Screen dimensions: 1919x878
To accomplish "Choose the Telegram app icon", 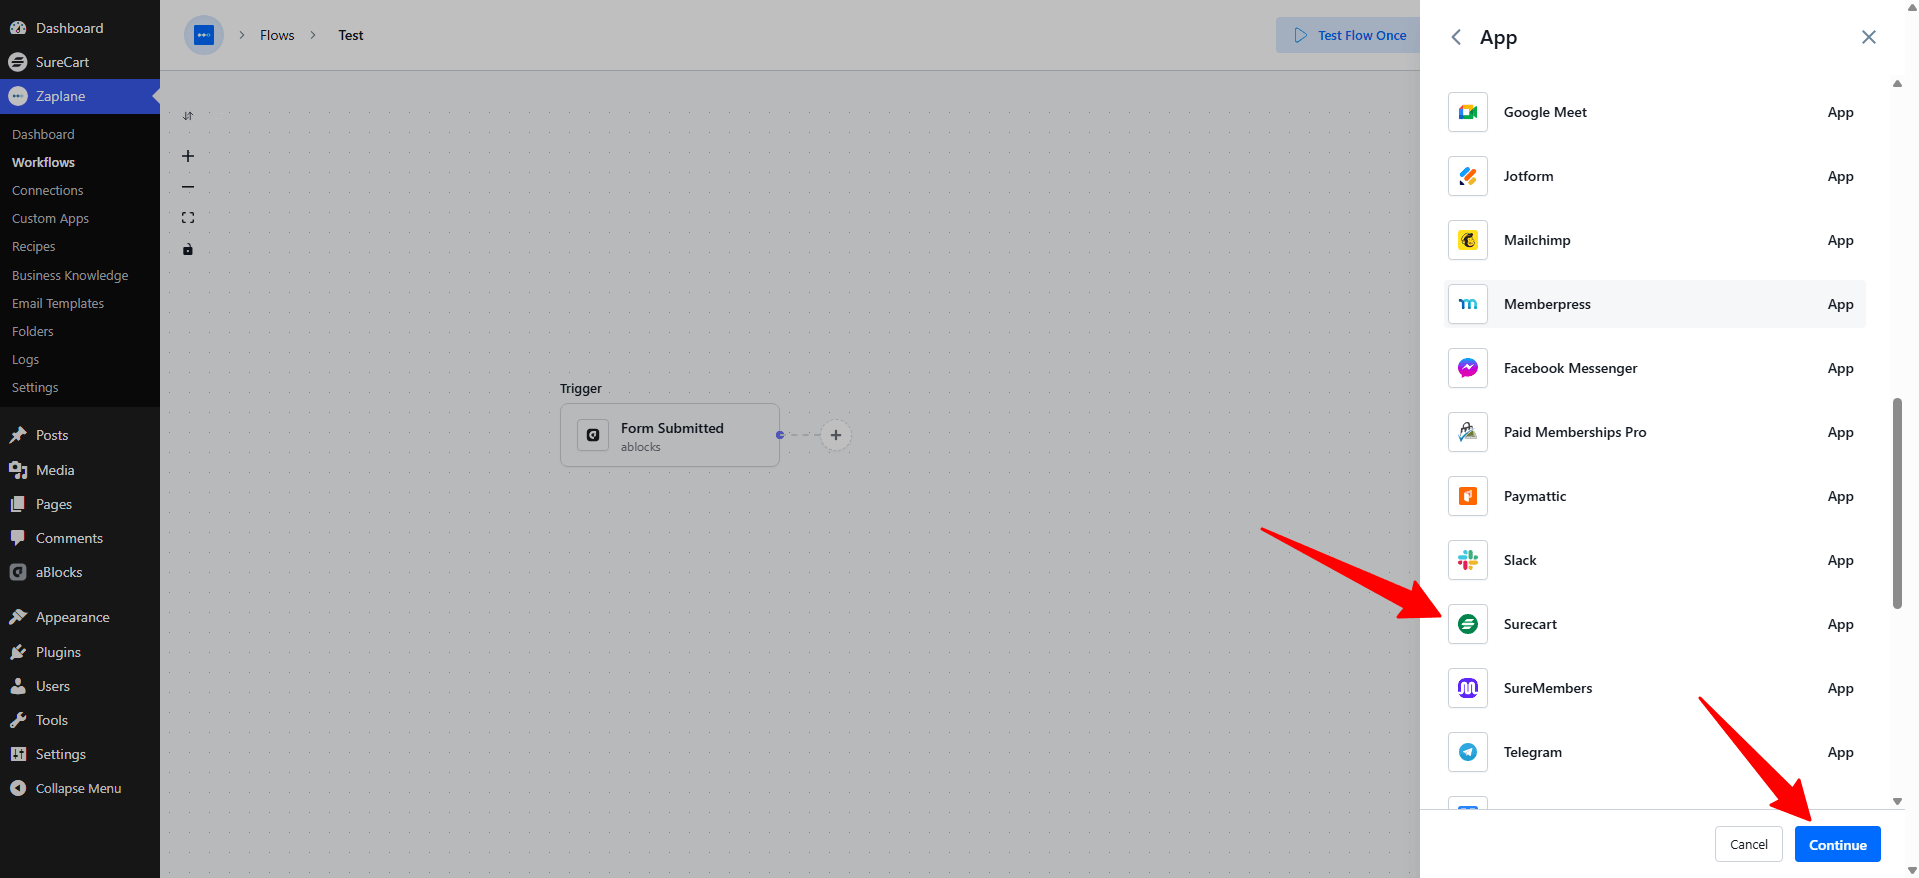I will 1468,752.
